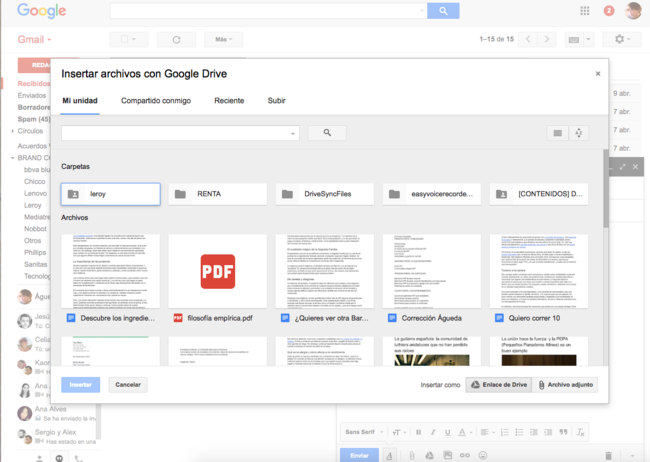This screenshot has height=462, width=650.
Task: Insert a photo from compose toolbar
Action: click(448, 455)
